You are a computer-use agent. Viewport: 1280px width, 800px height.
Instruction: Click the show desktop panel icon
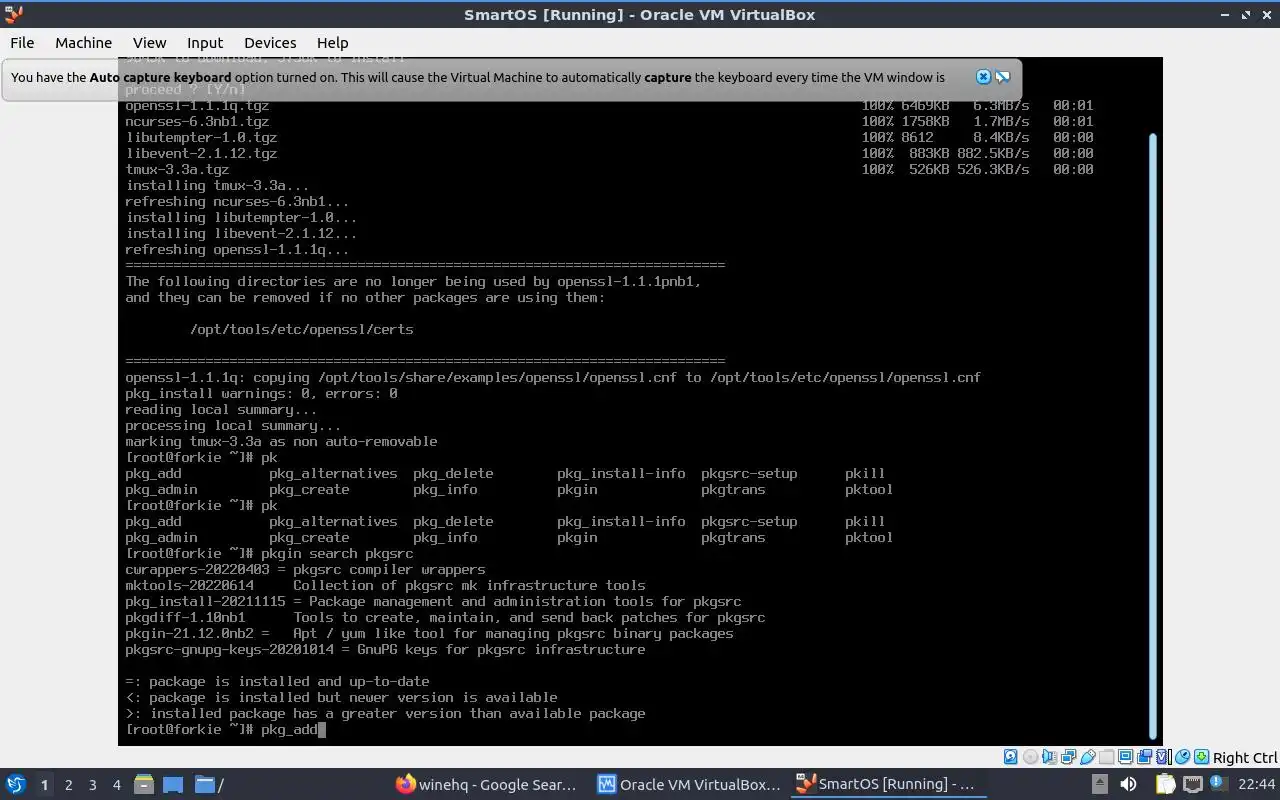[x=173, y=784]
